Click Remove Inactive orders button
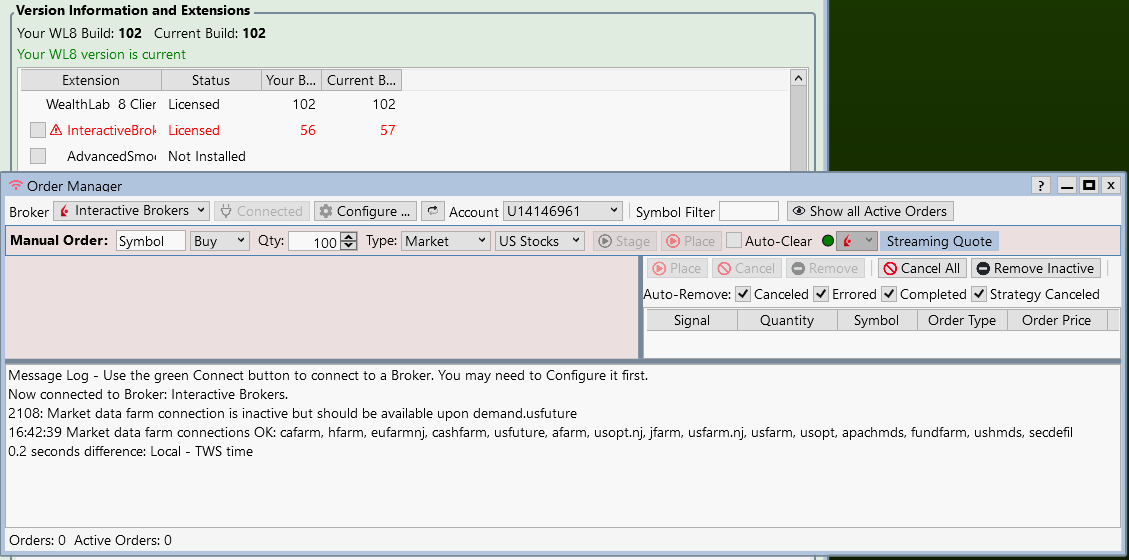The image size is (1129, 560). click(x=1035, y=268)
